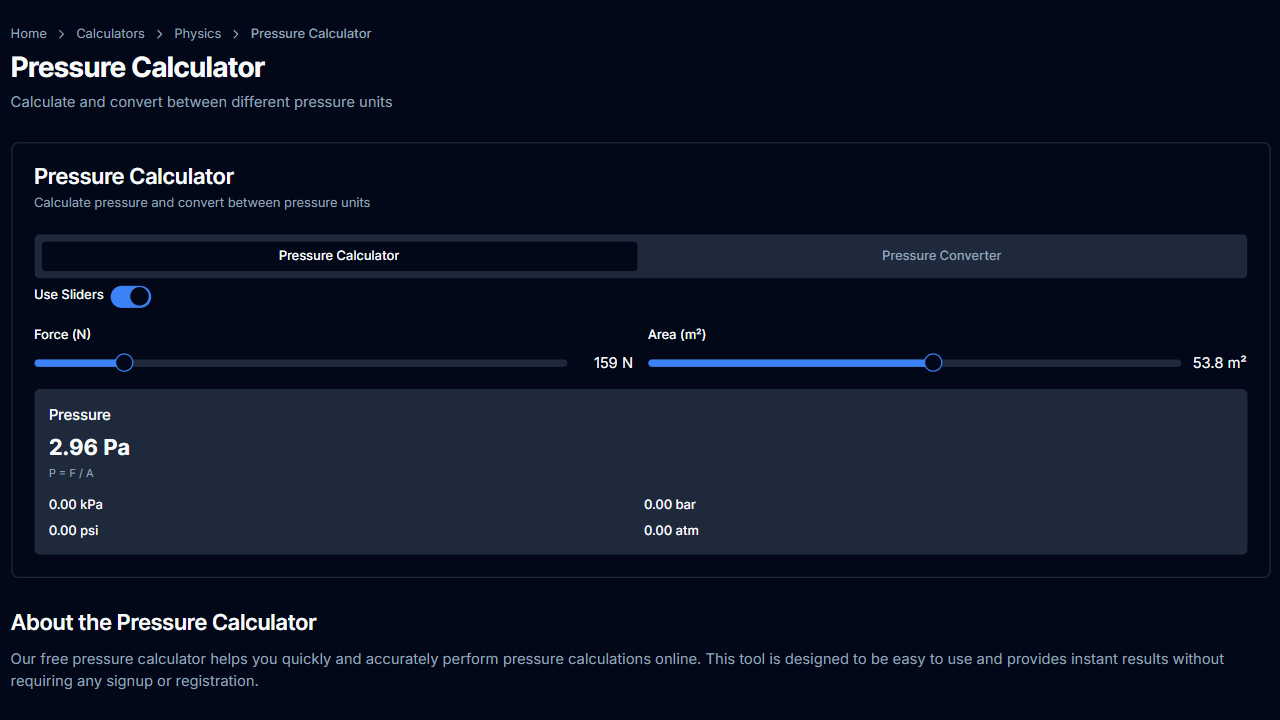This screenshot has width=1280, height=720.
Task: Click the 0.00 bar converted value
Action: 669,505
